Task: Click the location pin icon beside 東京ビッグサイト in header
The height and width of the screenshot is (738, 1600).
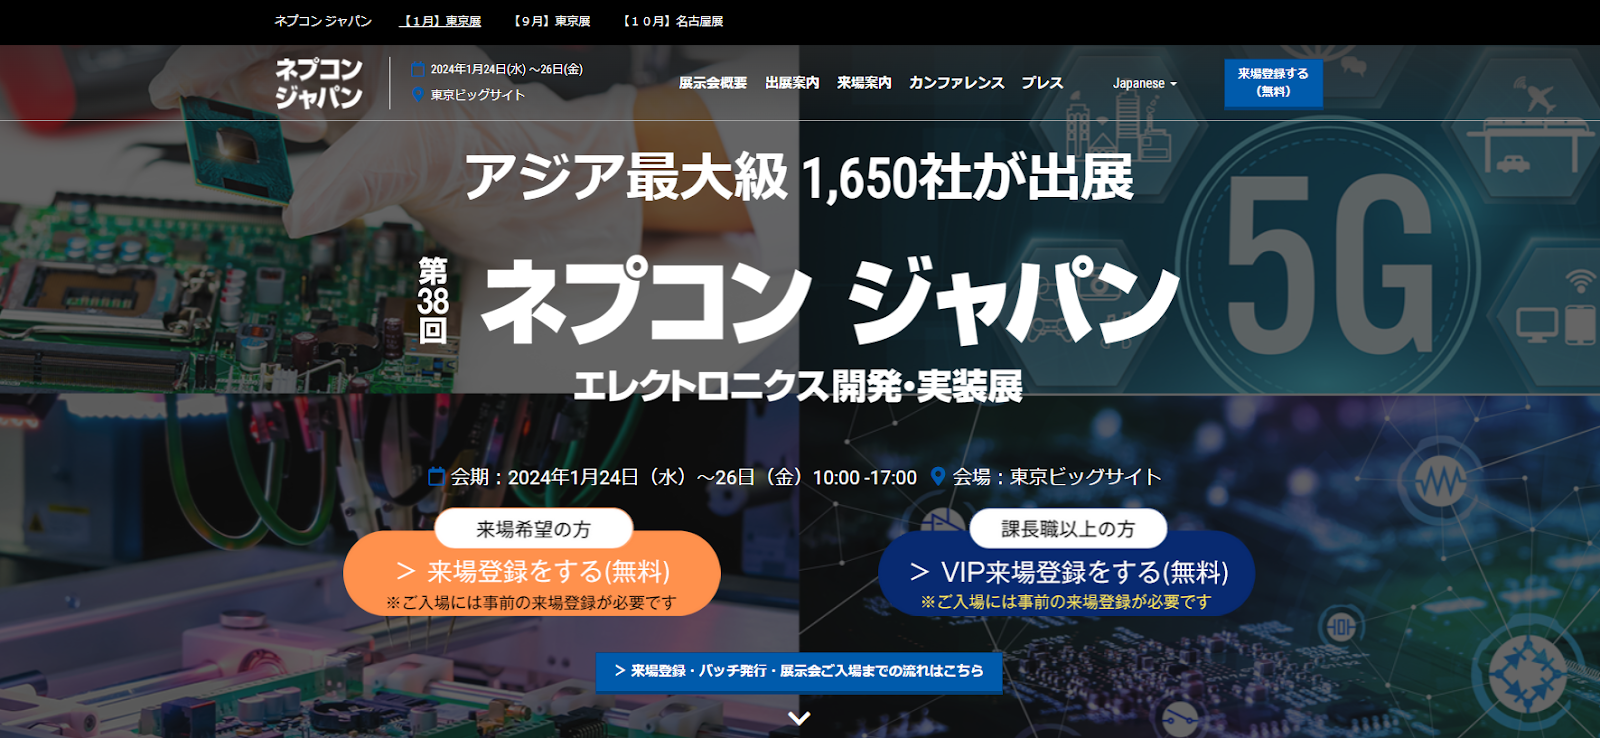Action: pos(418,94)
